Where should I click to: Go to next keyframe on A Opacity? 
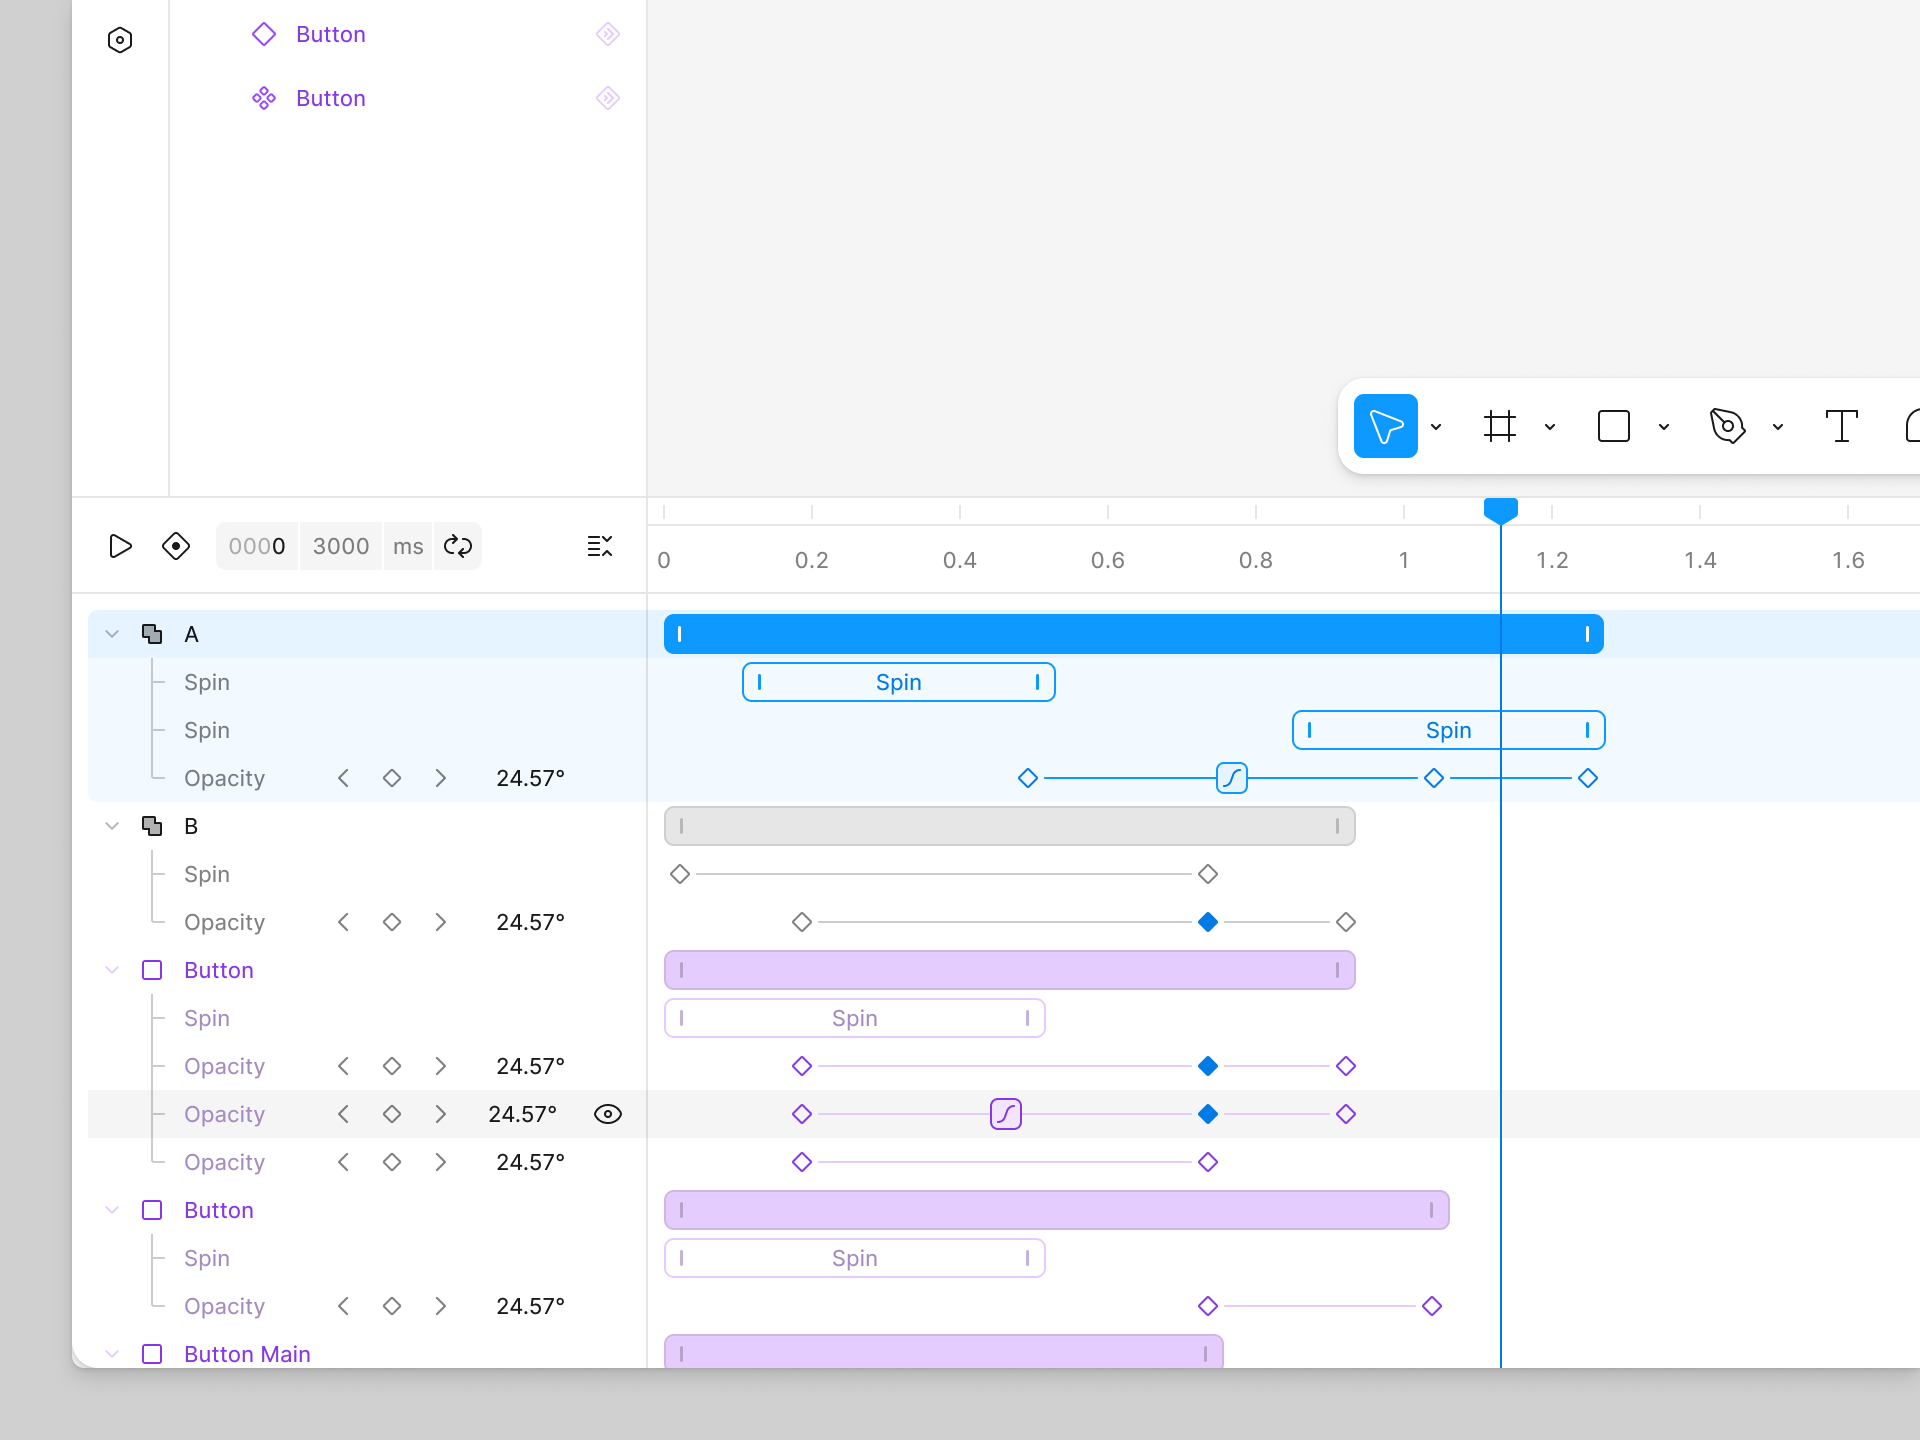click(x=440, y=778)
